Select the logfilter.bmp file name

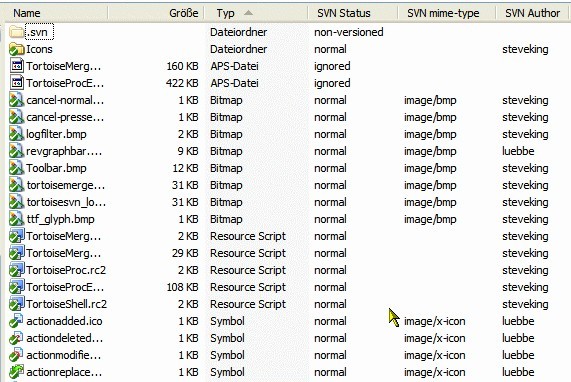(56, 134)
